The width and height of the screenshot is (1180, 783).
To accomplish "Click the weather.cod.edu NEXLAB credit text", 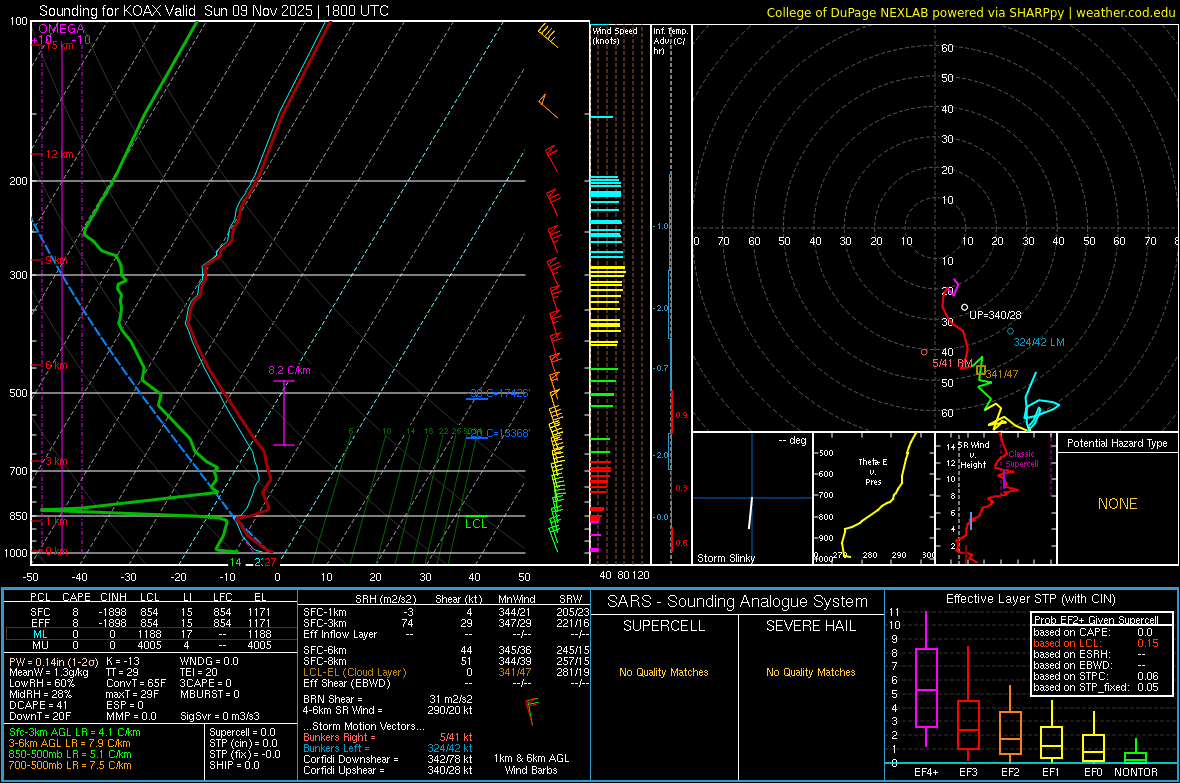I will (x=971, y=12).
